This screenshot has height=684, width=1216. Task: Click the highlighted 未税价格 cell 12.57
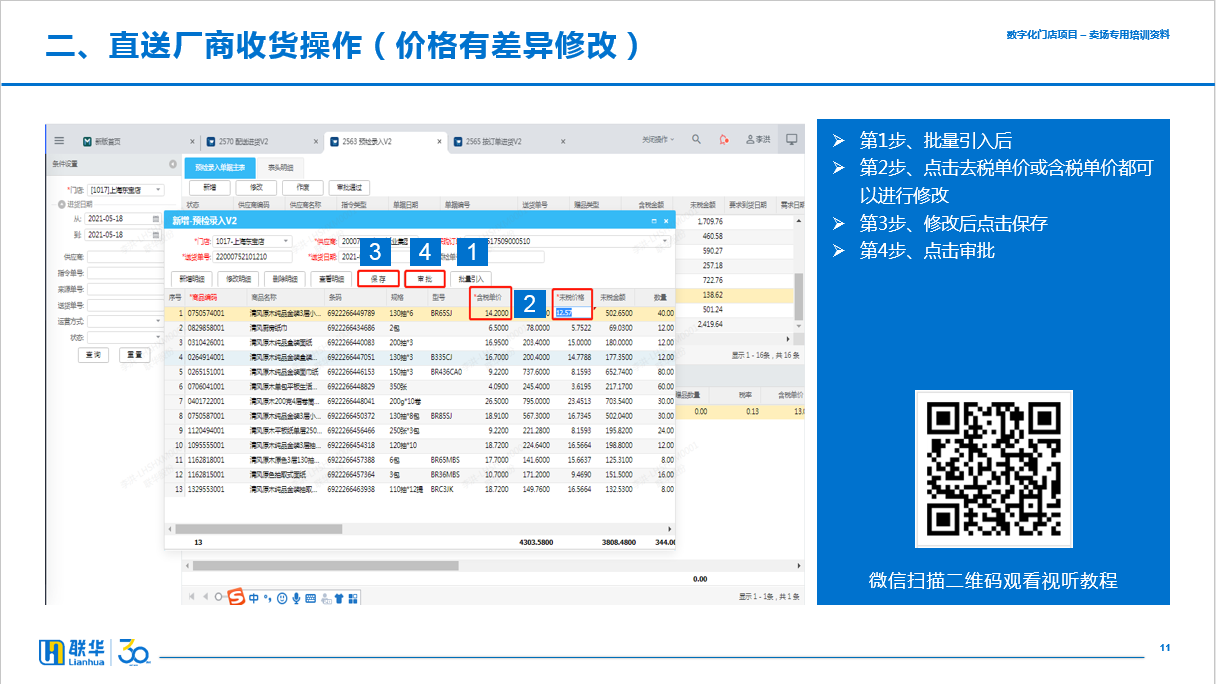click(574, 312)
